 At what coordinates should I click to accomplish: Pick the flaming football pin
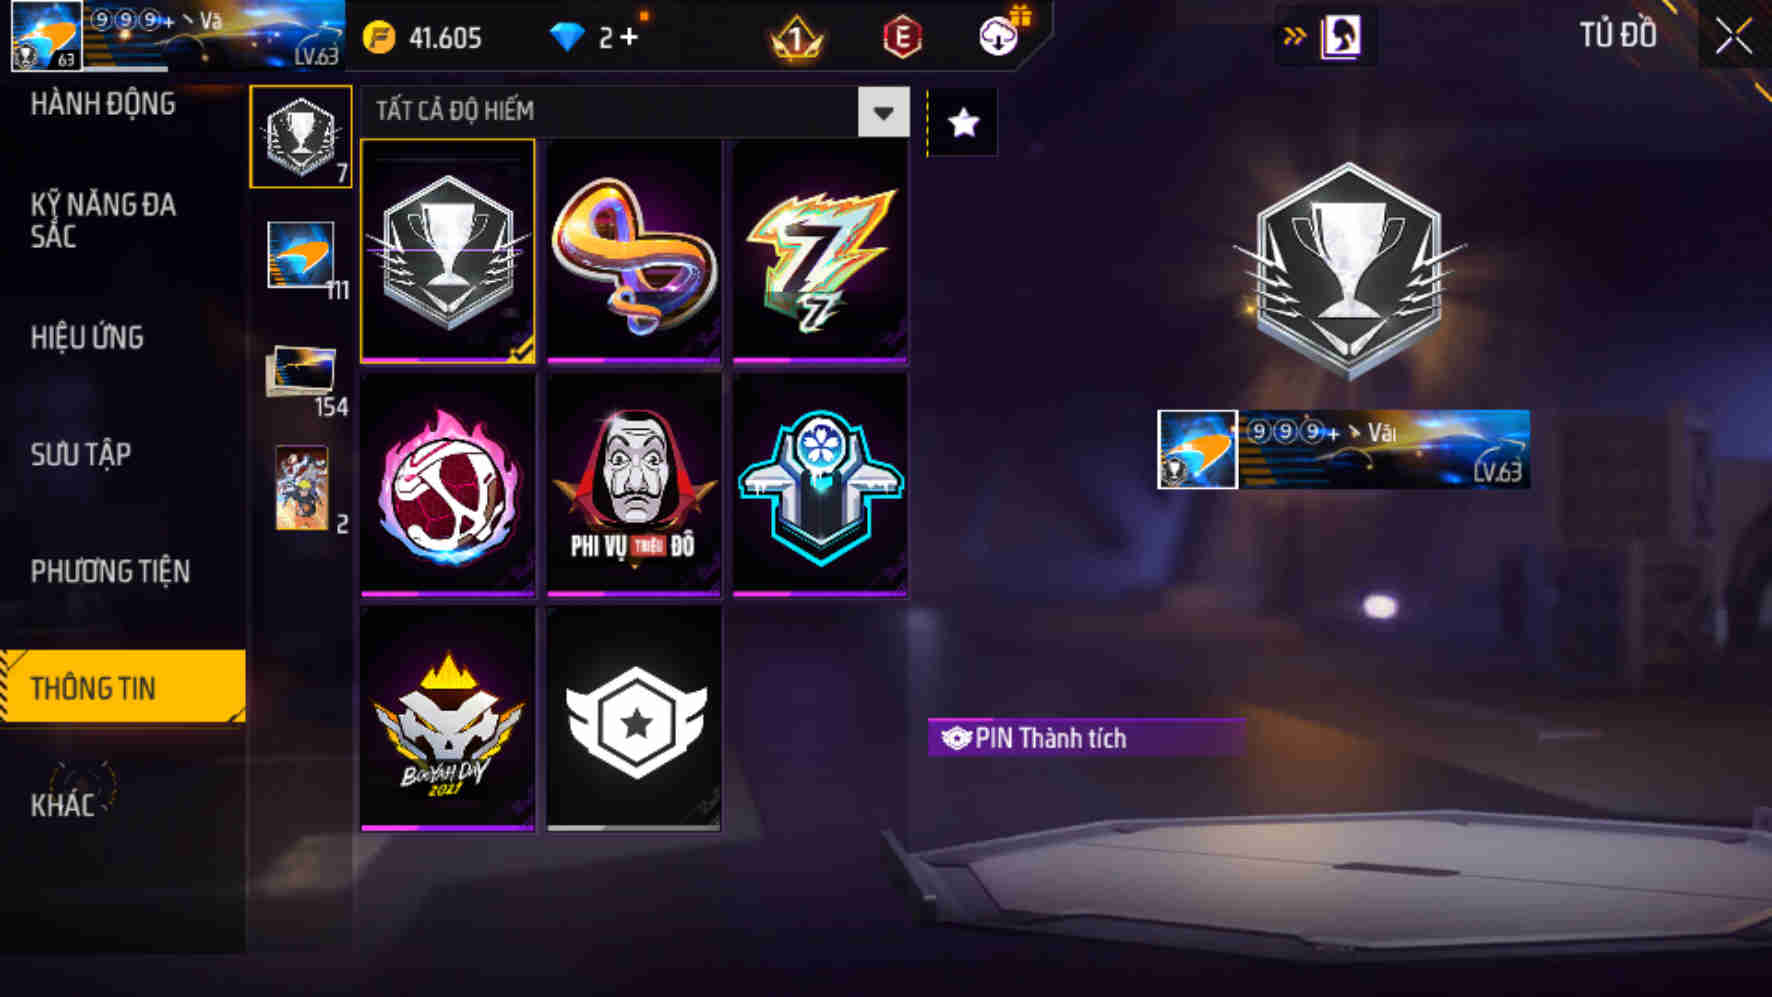pyautogui.click(x=447, y=486)
